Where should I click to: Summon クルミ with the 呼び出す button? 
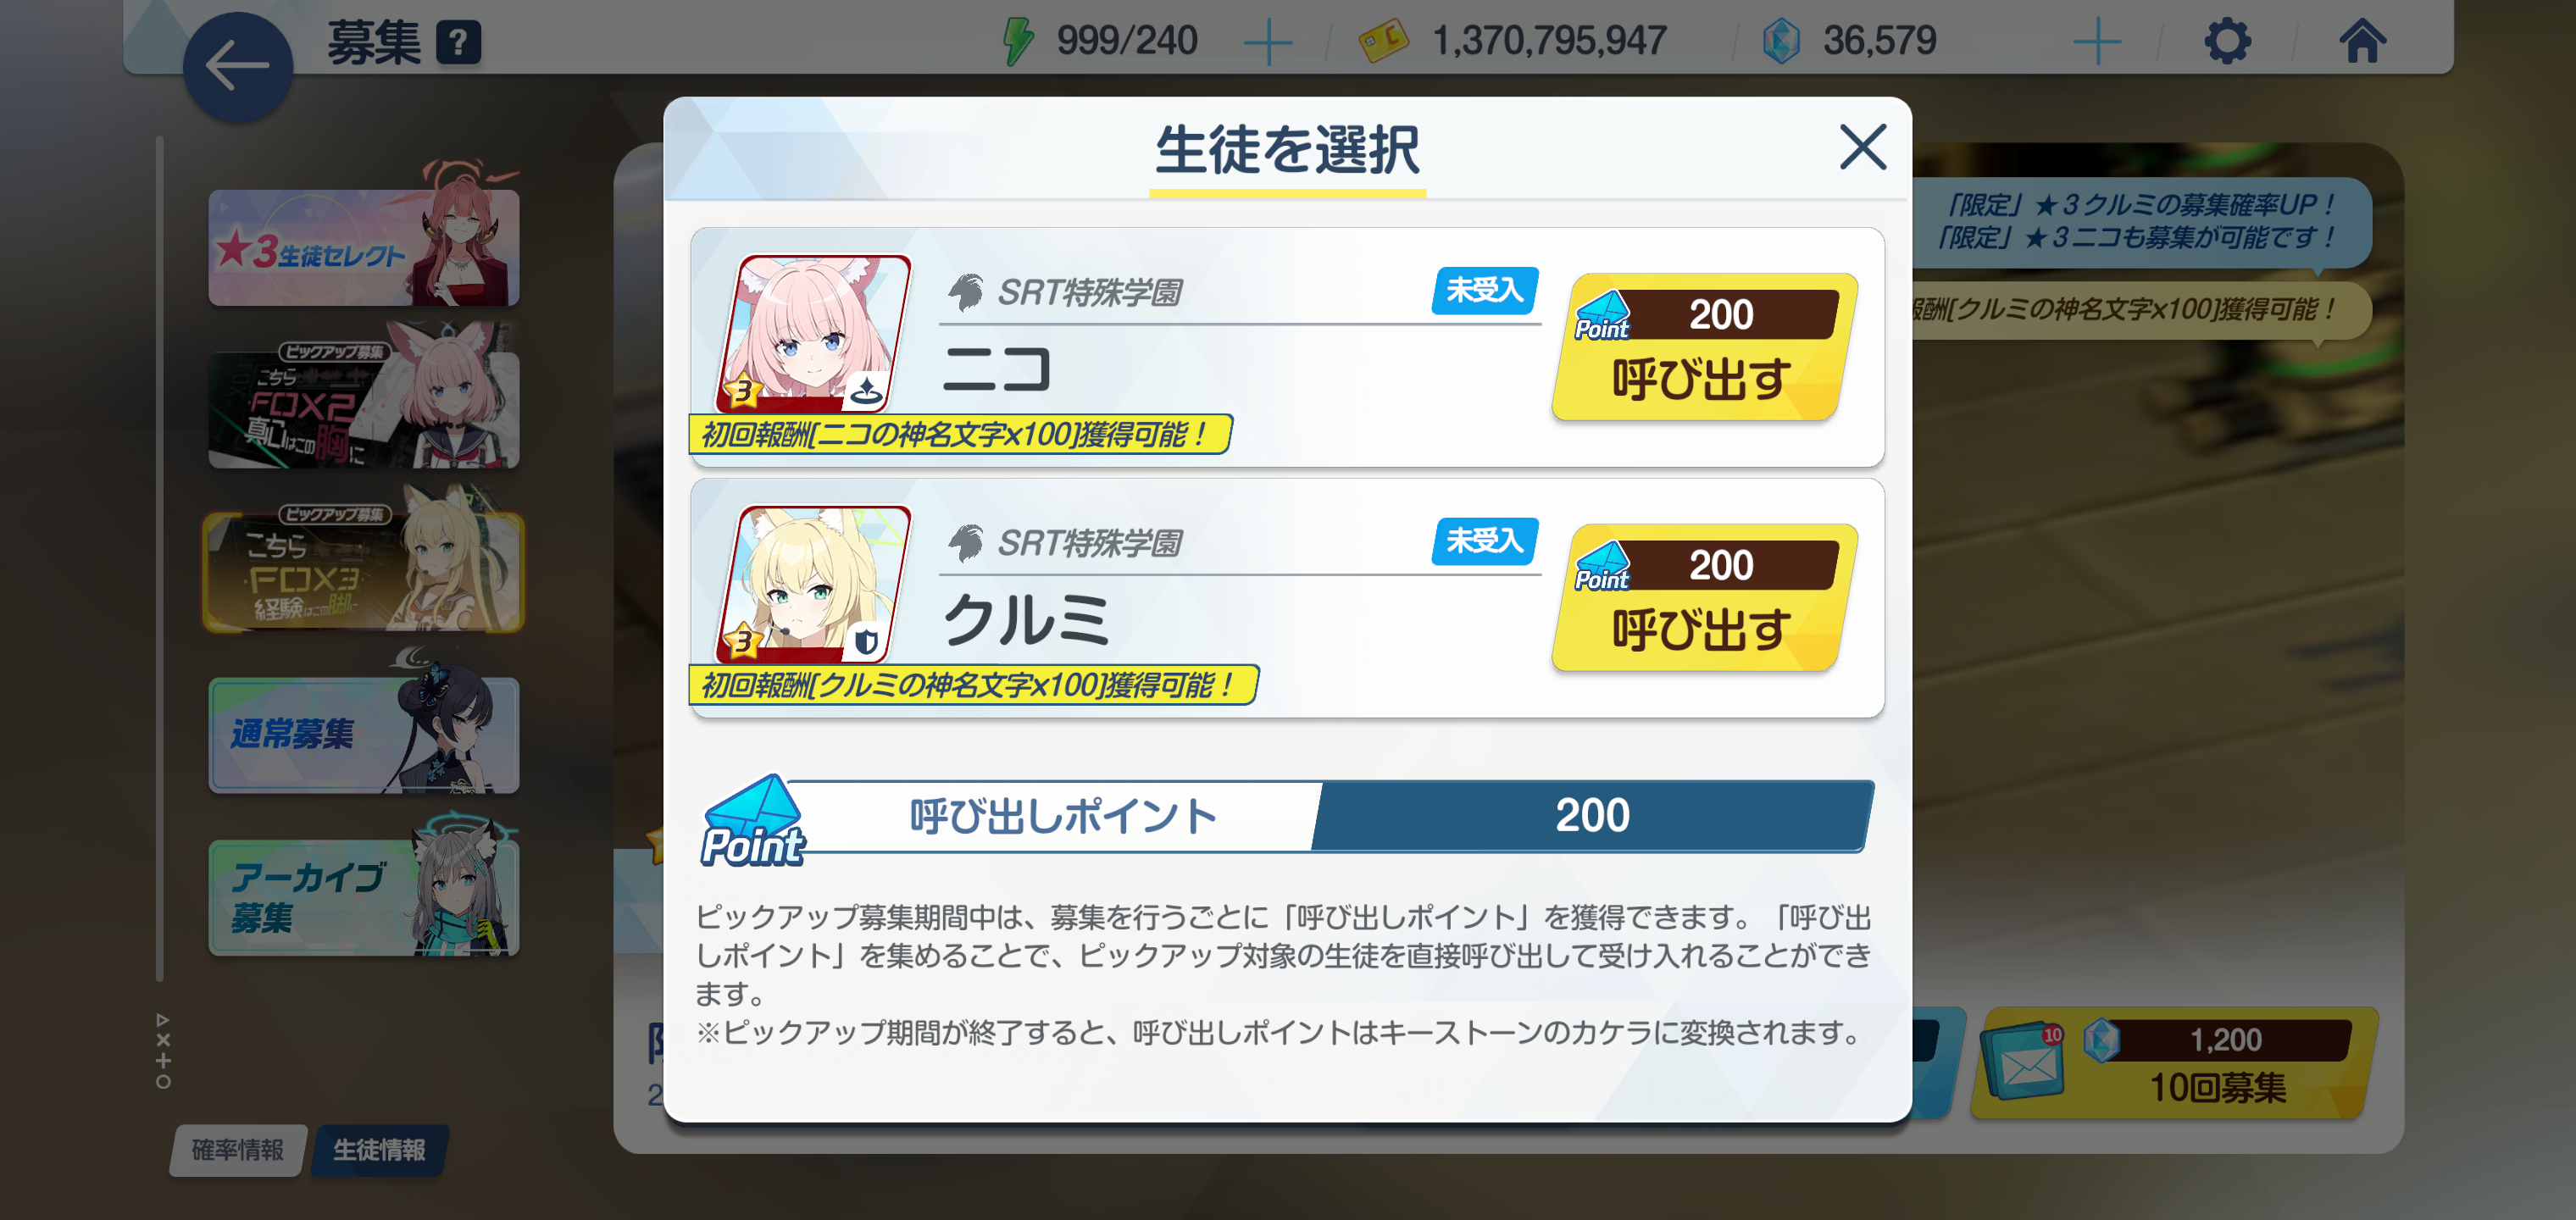point(1704,598)
